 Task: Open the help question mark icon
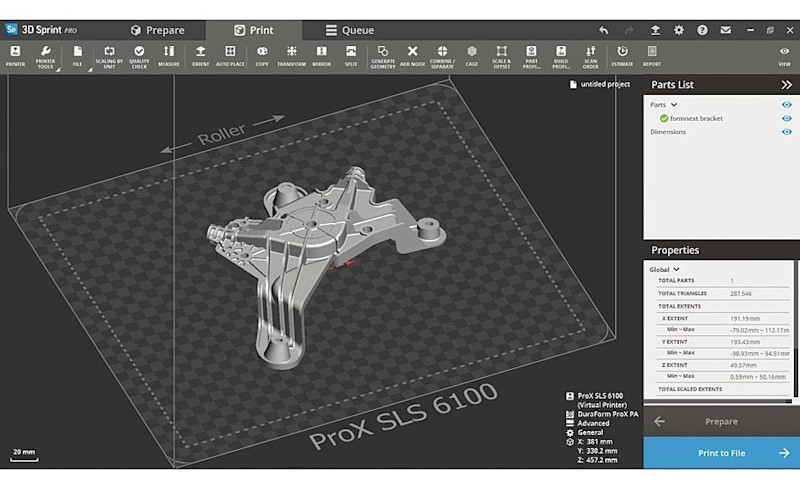[x=703, y=30]
